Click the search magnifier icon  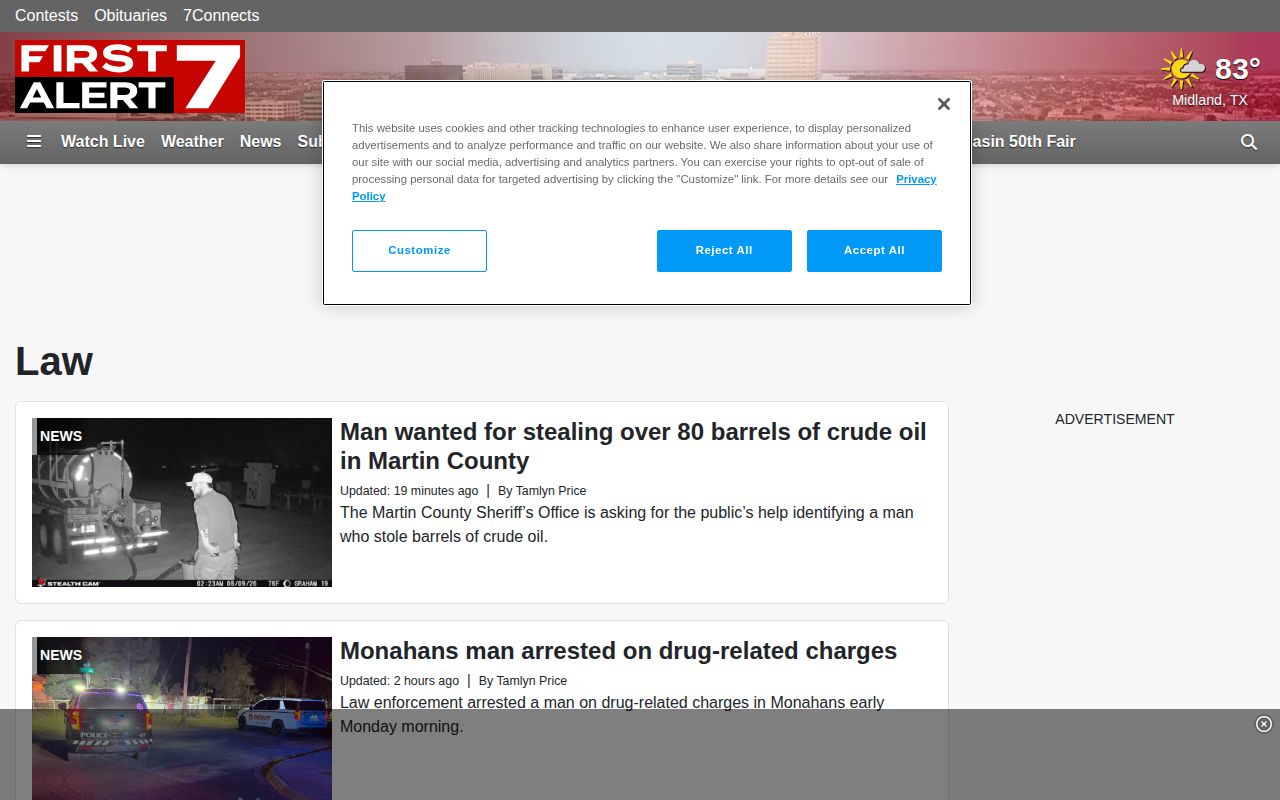pos(1249,142)
